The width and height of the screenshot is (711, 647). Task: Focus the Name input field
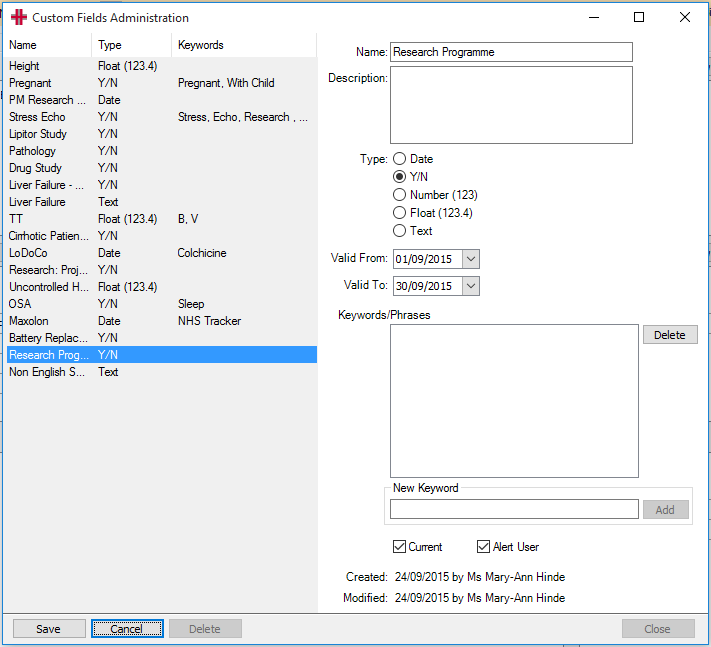511,52
